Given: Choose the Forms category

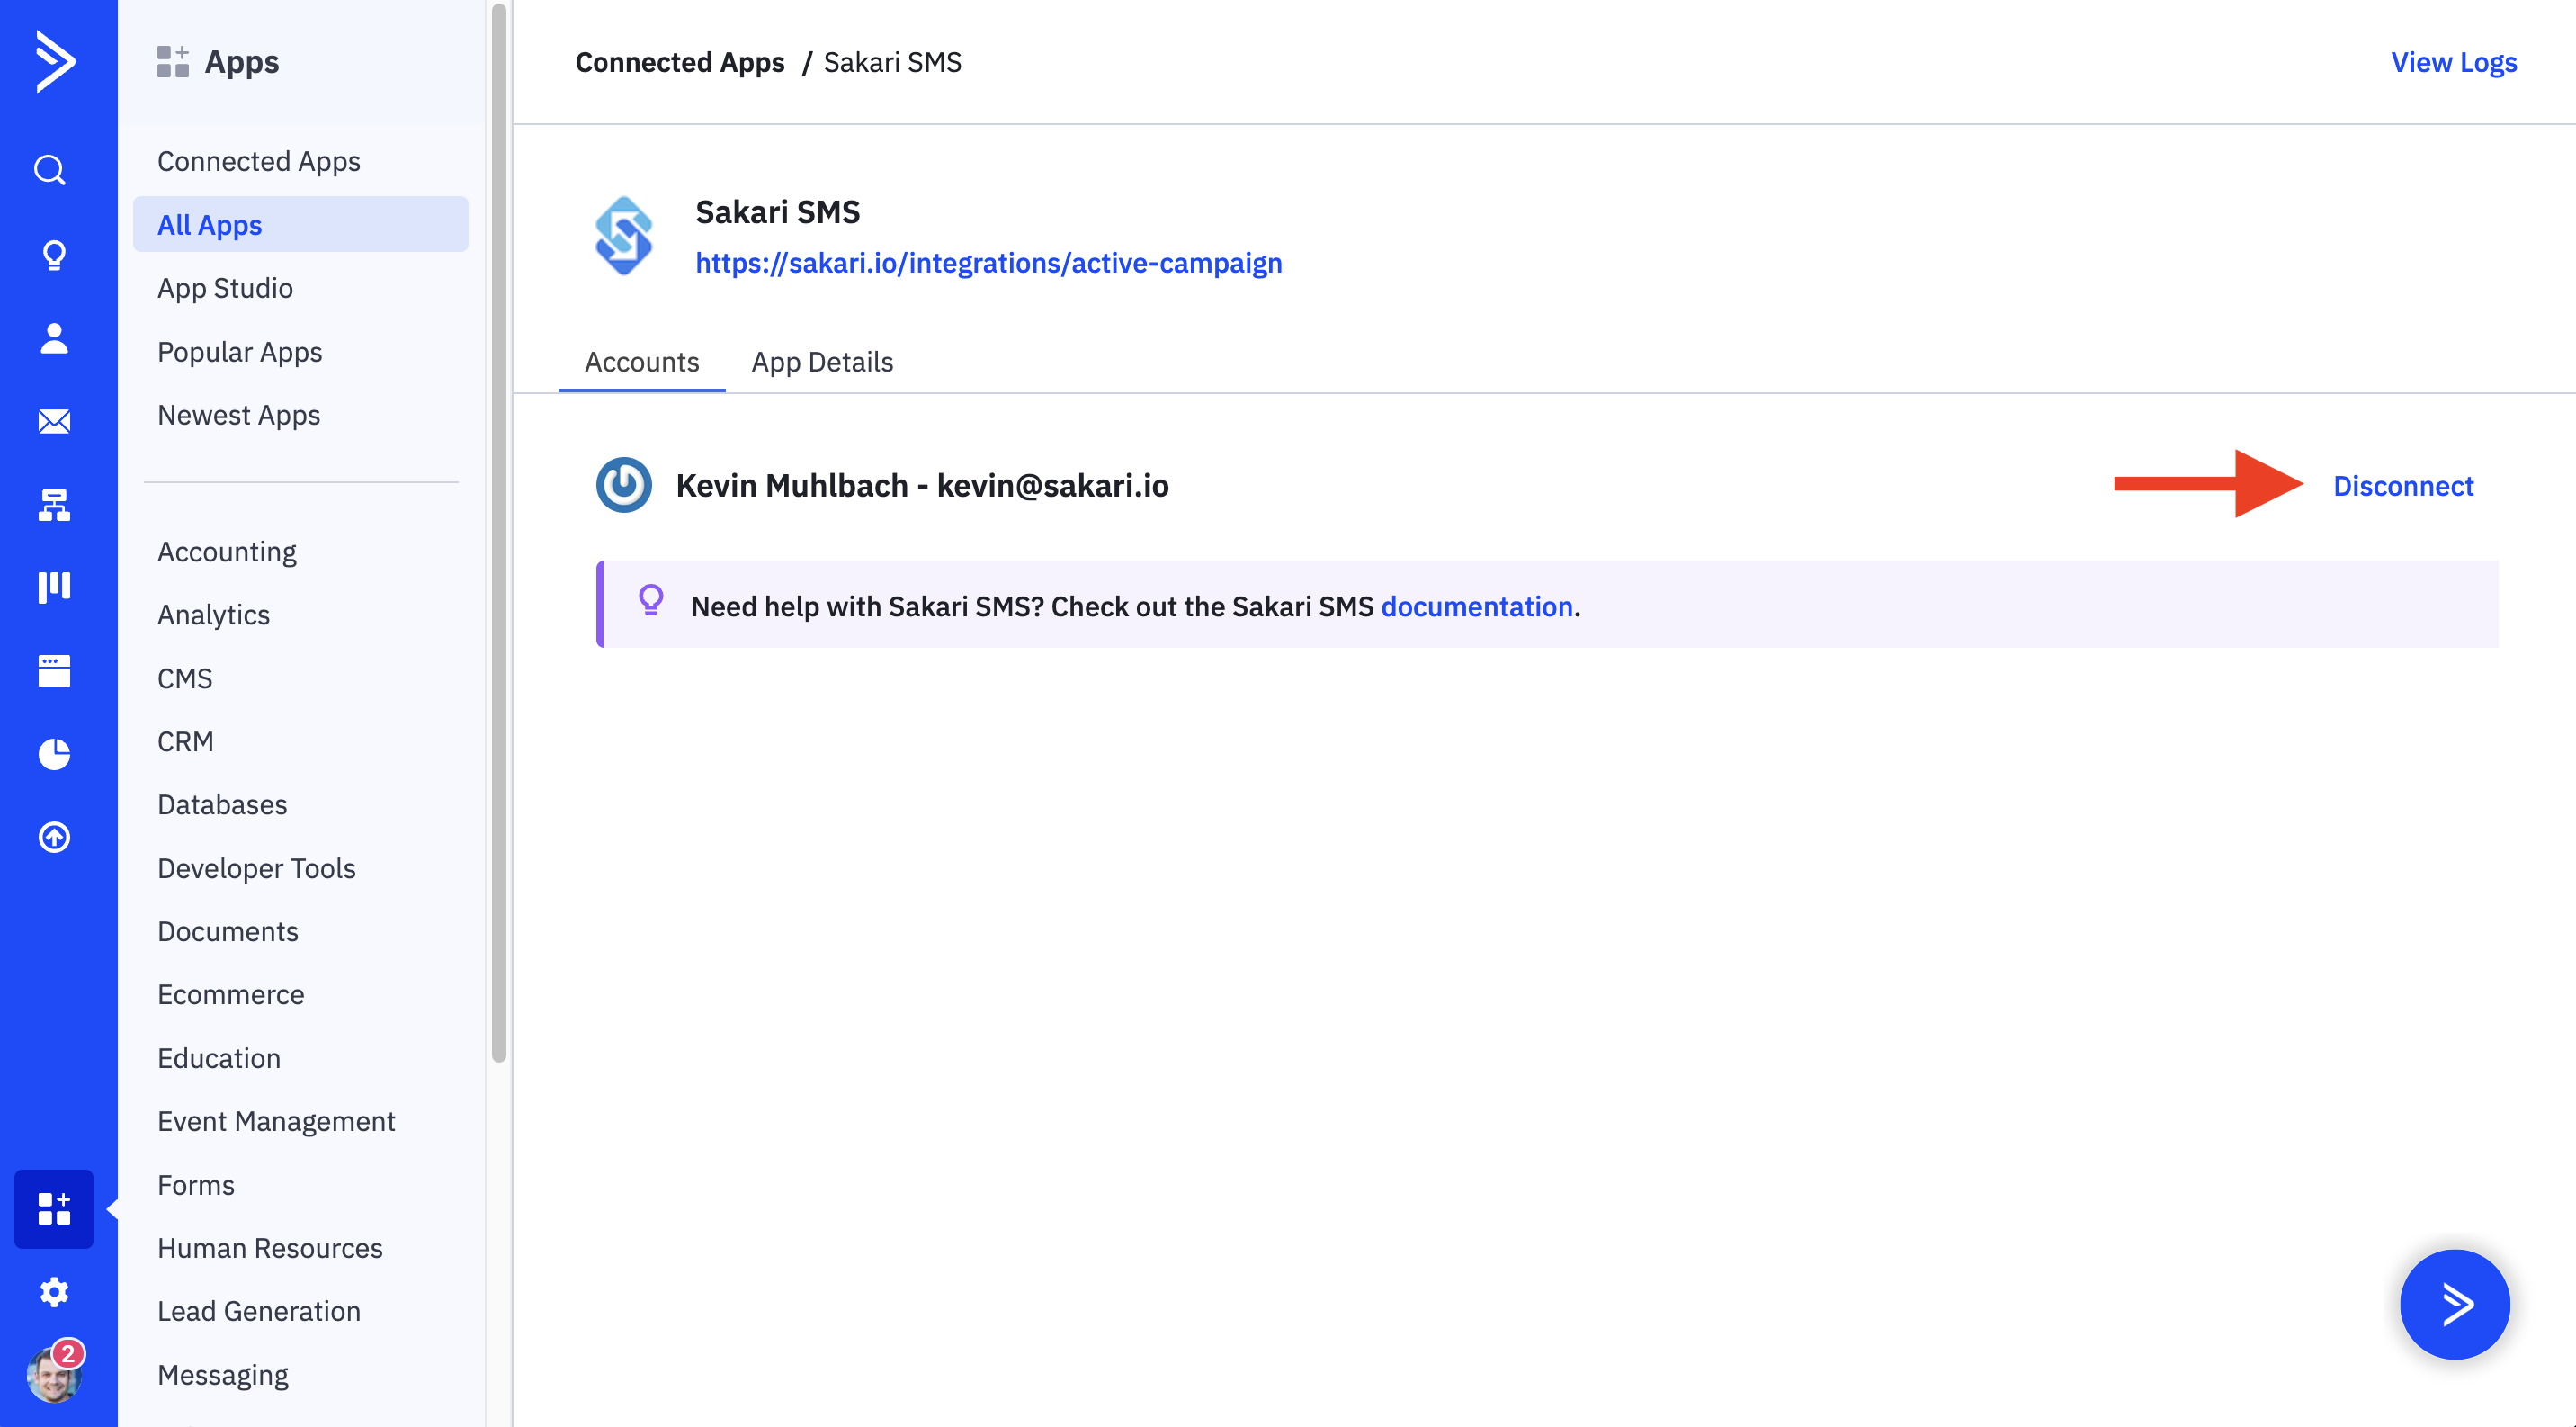Looking at the screenshot, I should pos(196,1185).
